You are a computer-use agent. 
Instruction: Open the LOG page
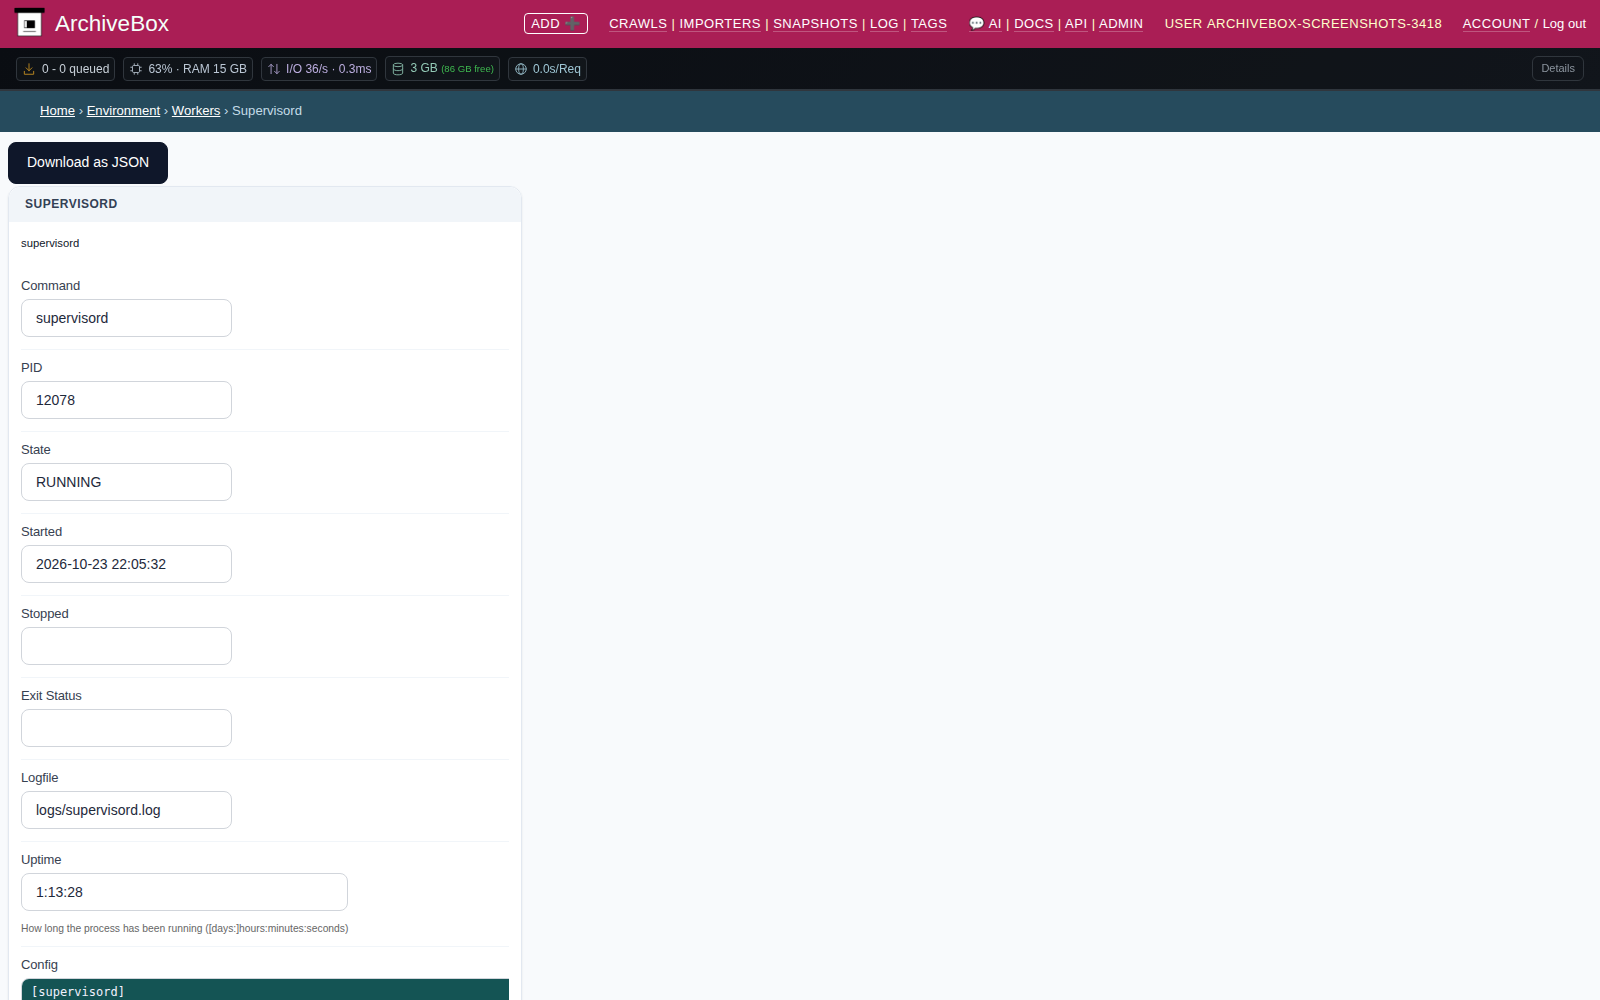point(884,24)
